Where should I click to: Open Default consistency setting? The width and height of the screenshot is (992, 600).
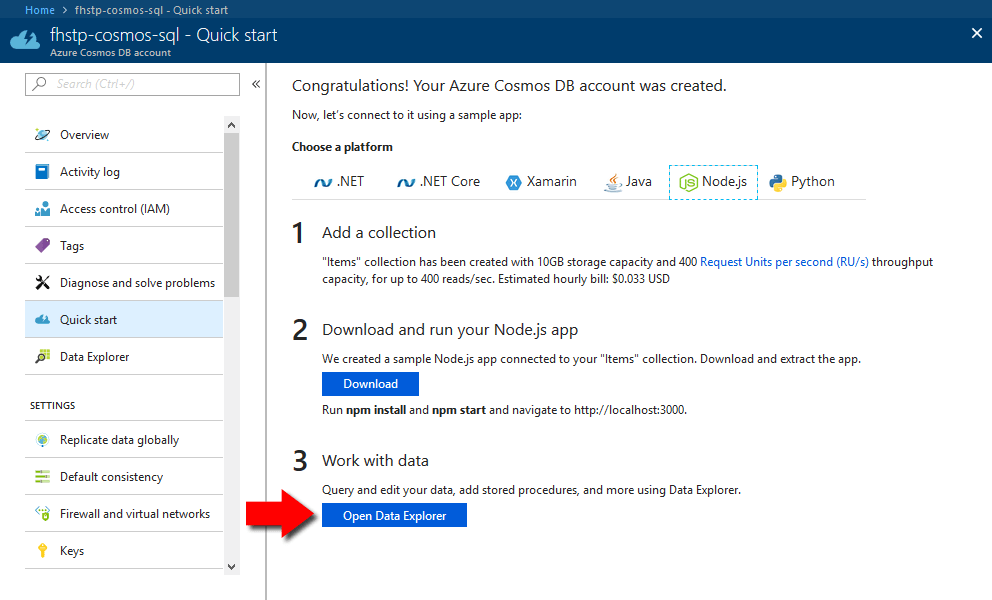124,477
